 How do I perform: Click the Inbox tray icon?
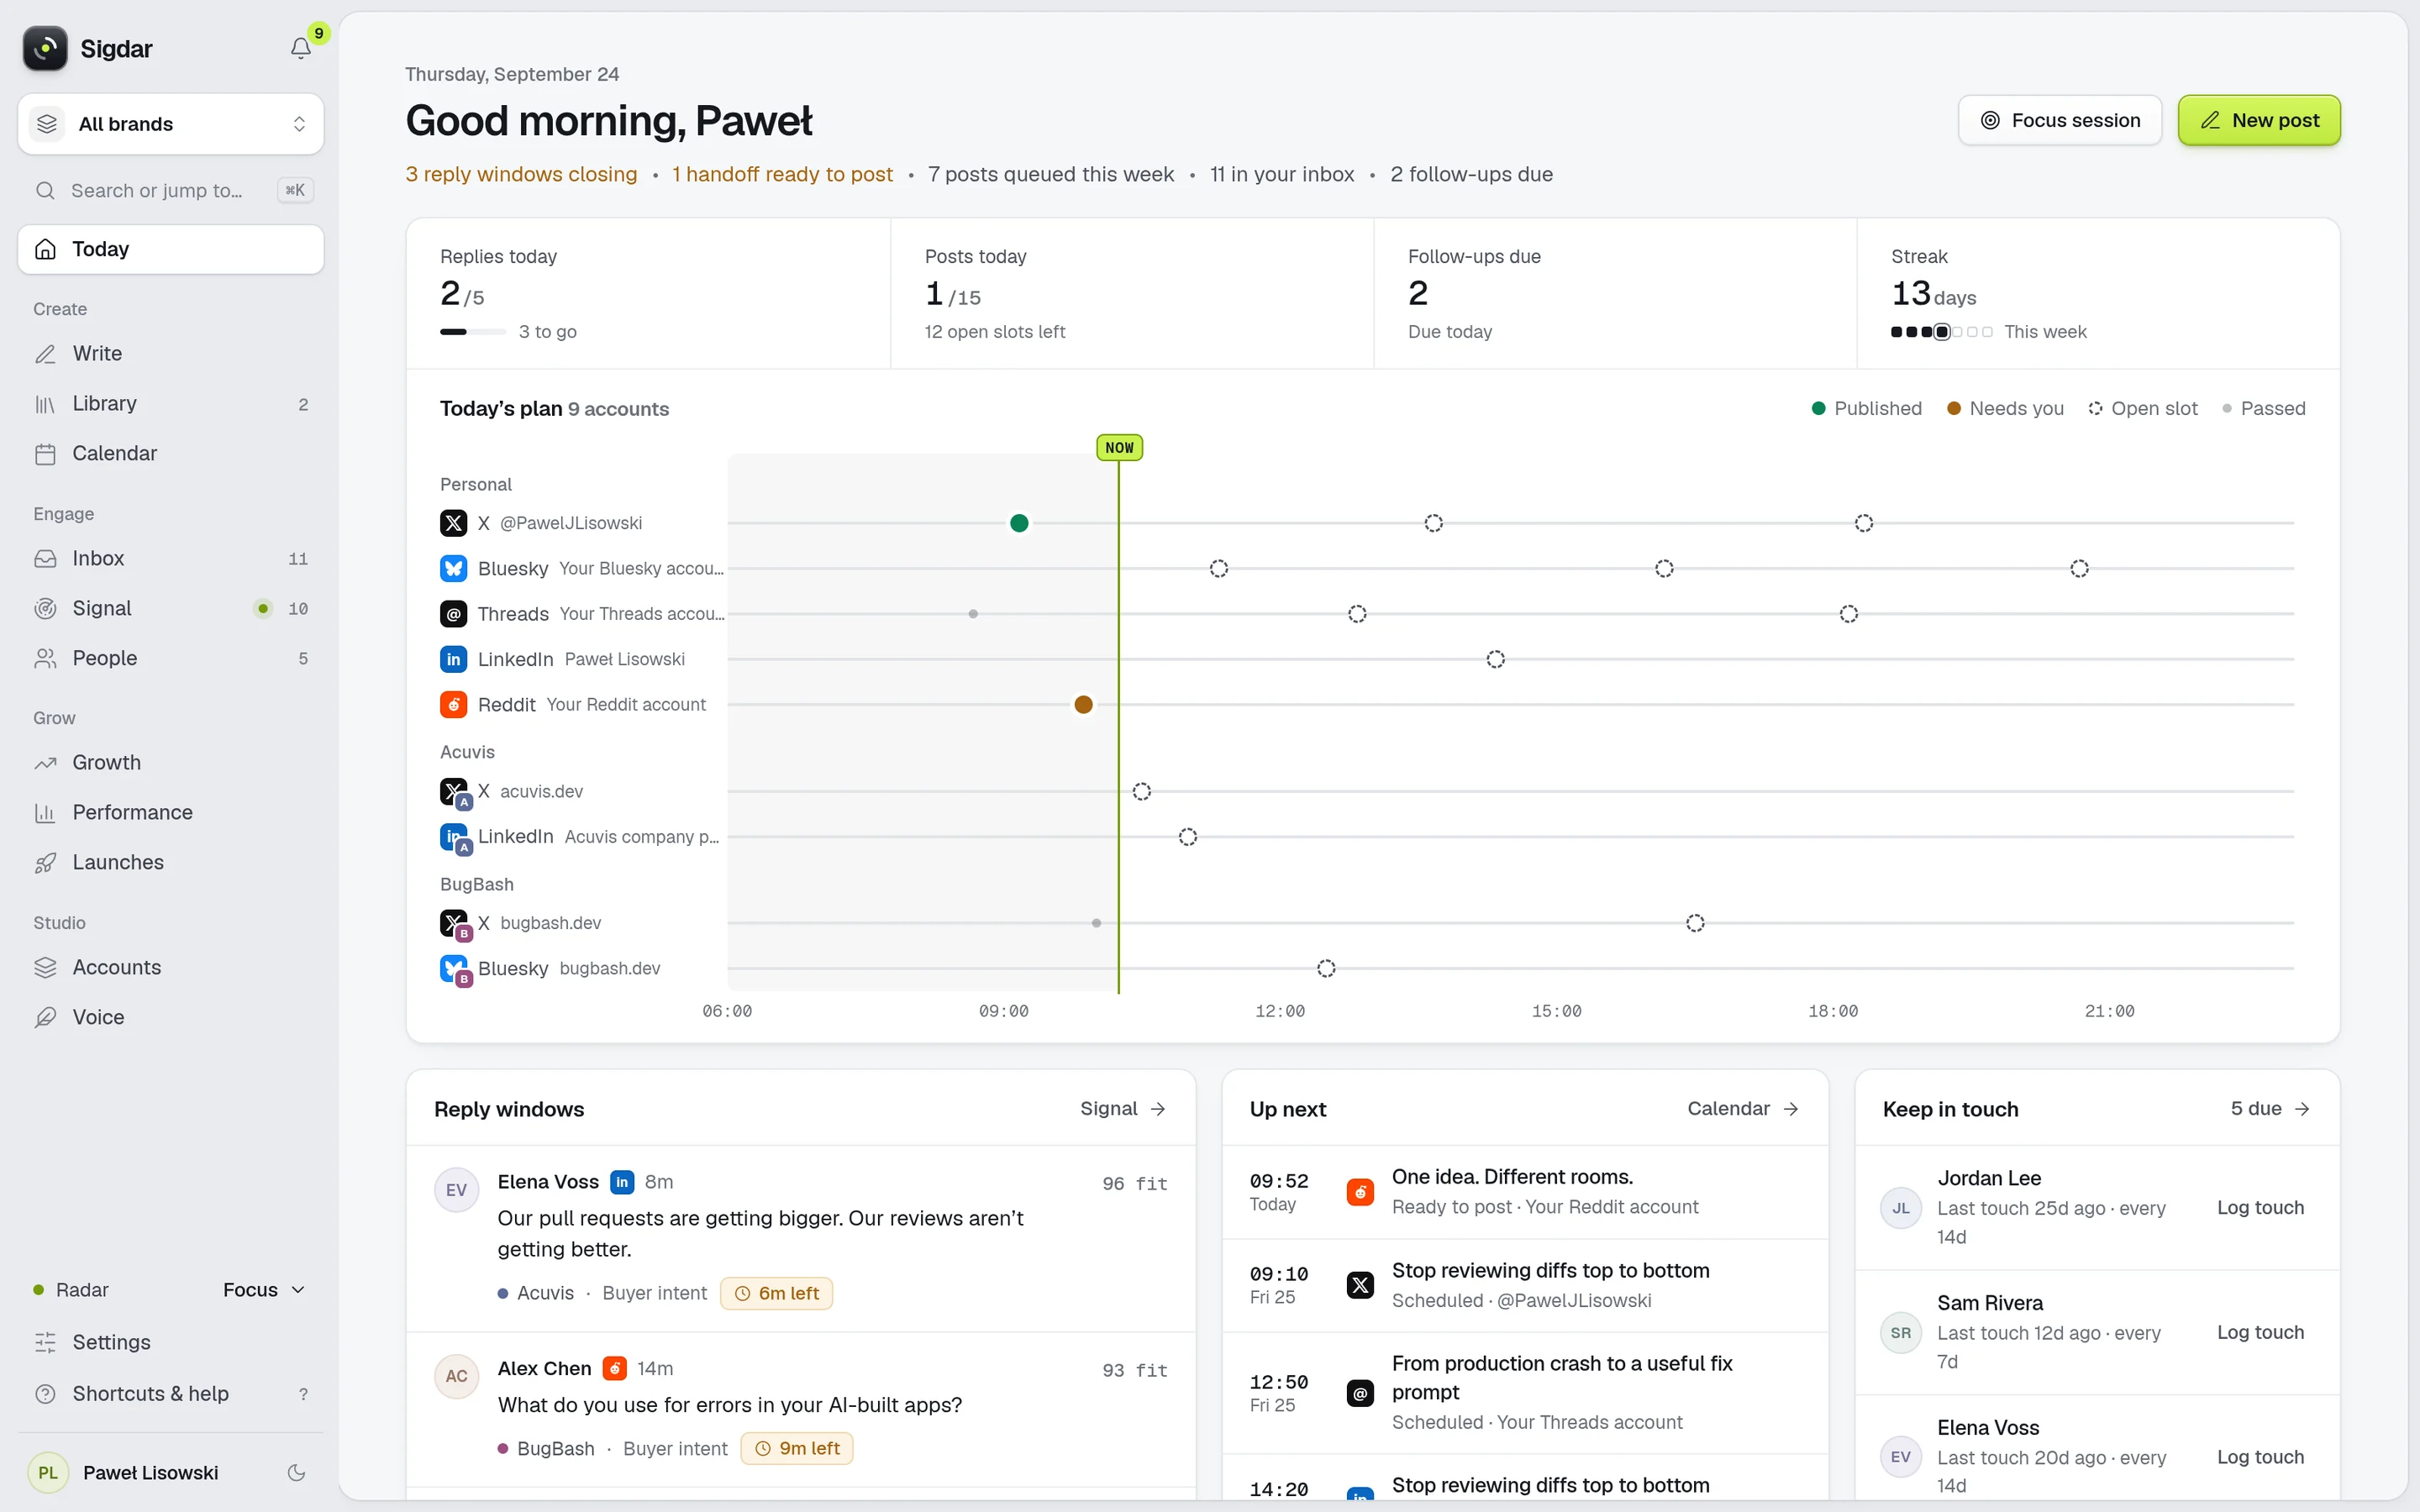46,559
